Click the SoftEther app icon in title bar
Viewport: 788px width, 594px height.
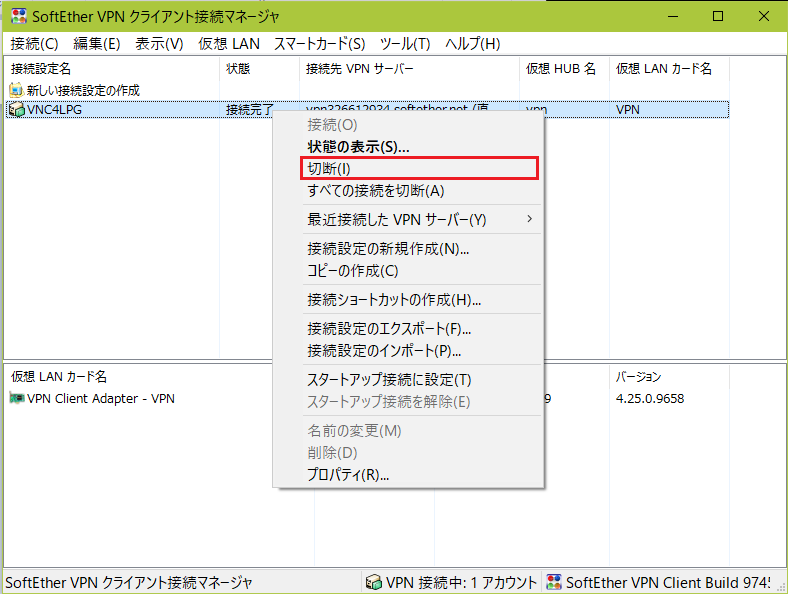tap(19, 16)
